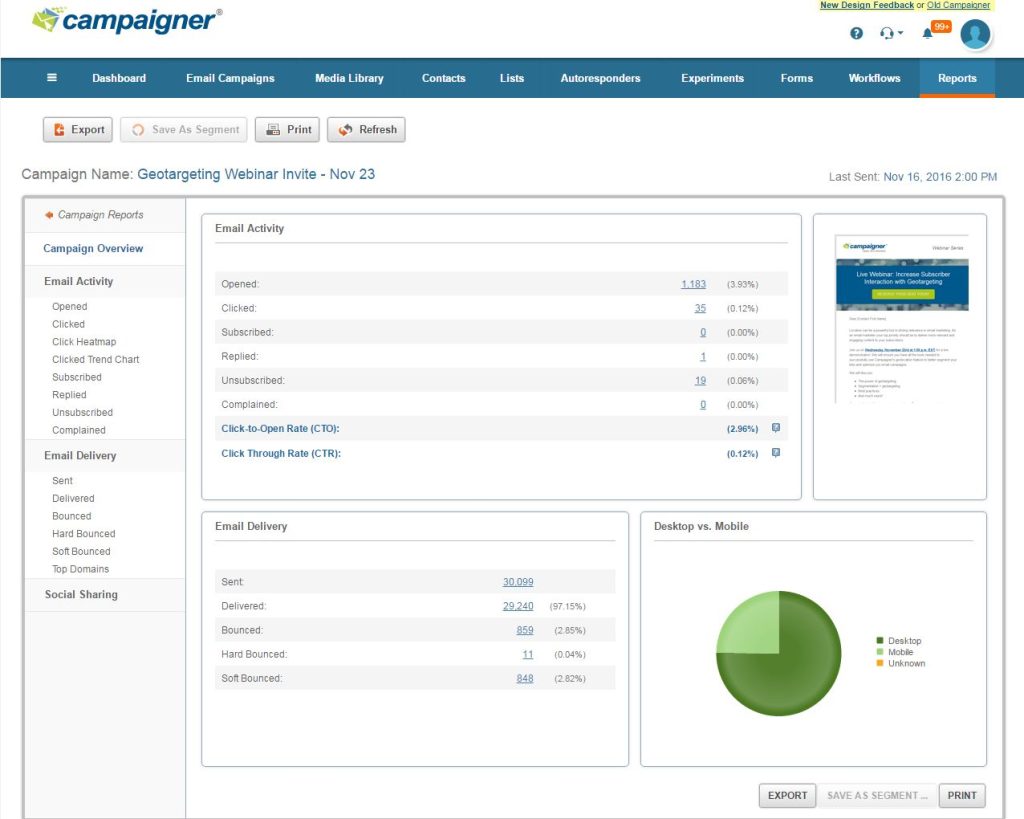Open notifications via the bell icon
Screen dimensions: 1024x819
click(x=925, y=33)
